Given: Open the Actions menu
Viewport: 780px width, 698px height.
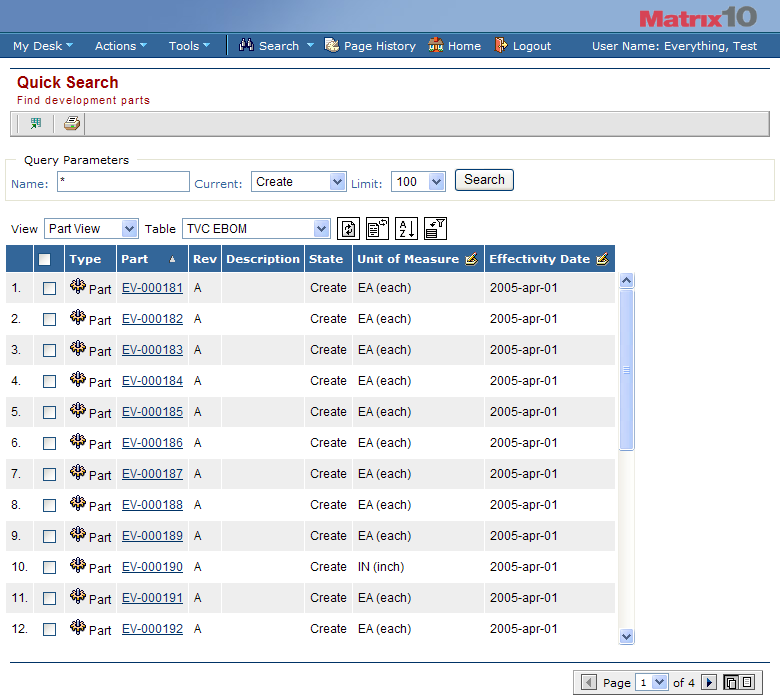Looking at the screenshot, I should [120, 46].
